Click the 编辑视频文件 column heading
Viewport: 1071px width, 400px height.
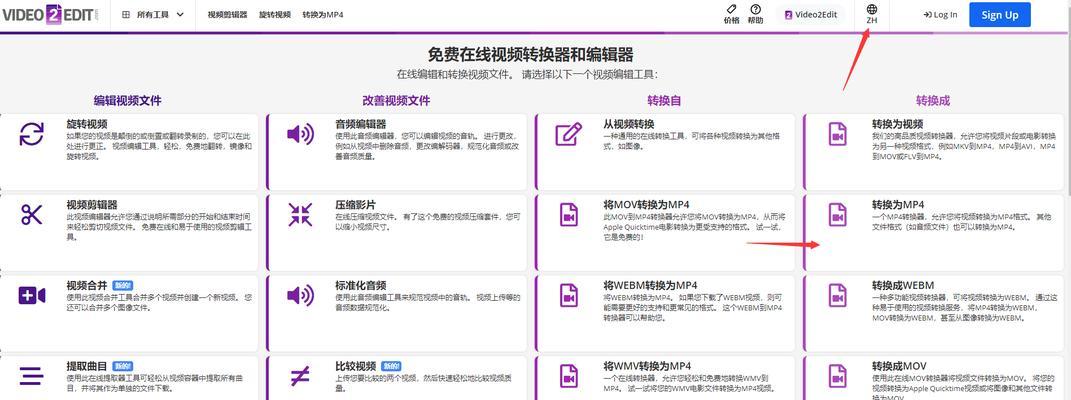[128, 100]
